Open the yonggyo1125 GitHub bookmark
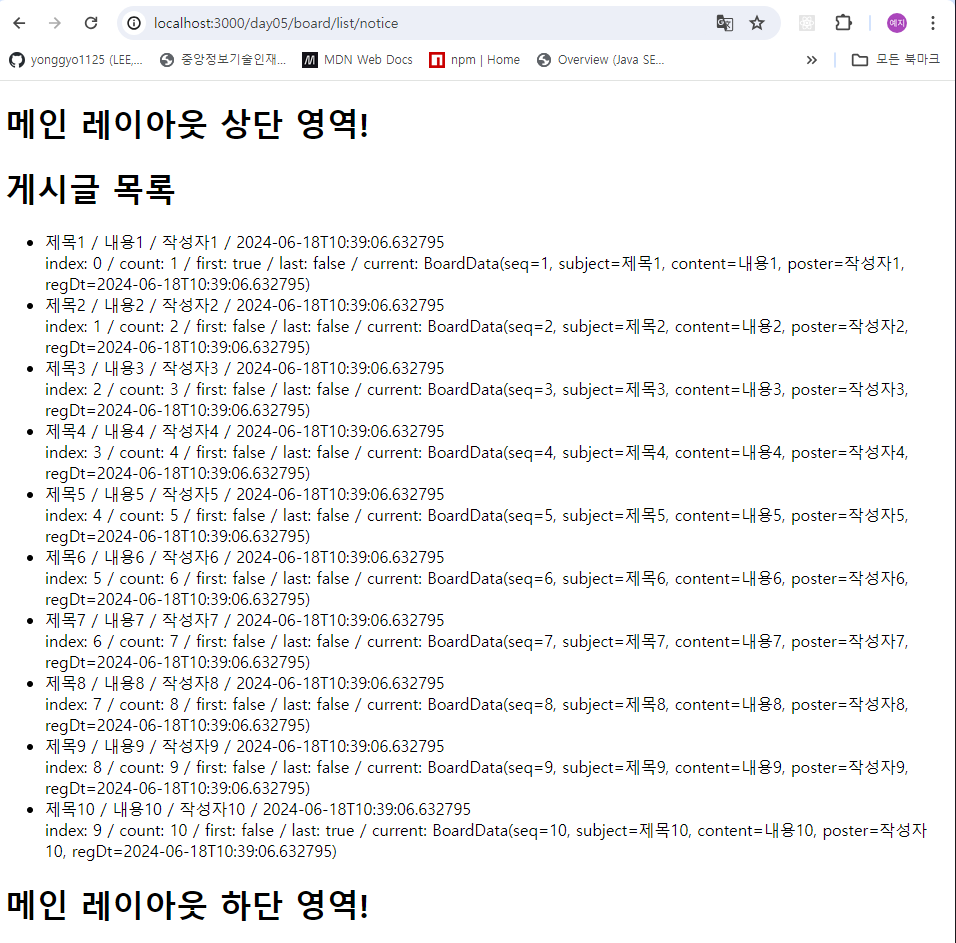The image size is (956, 943). tap(77, 60)
